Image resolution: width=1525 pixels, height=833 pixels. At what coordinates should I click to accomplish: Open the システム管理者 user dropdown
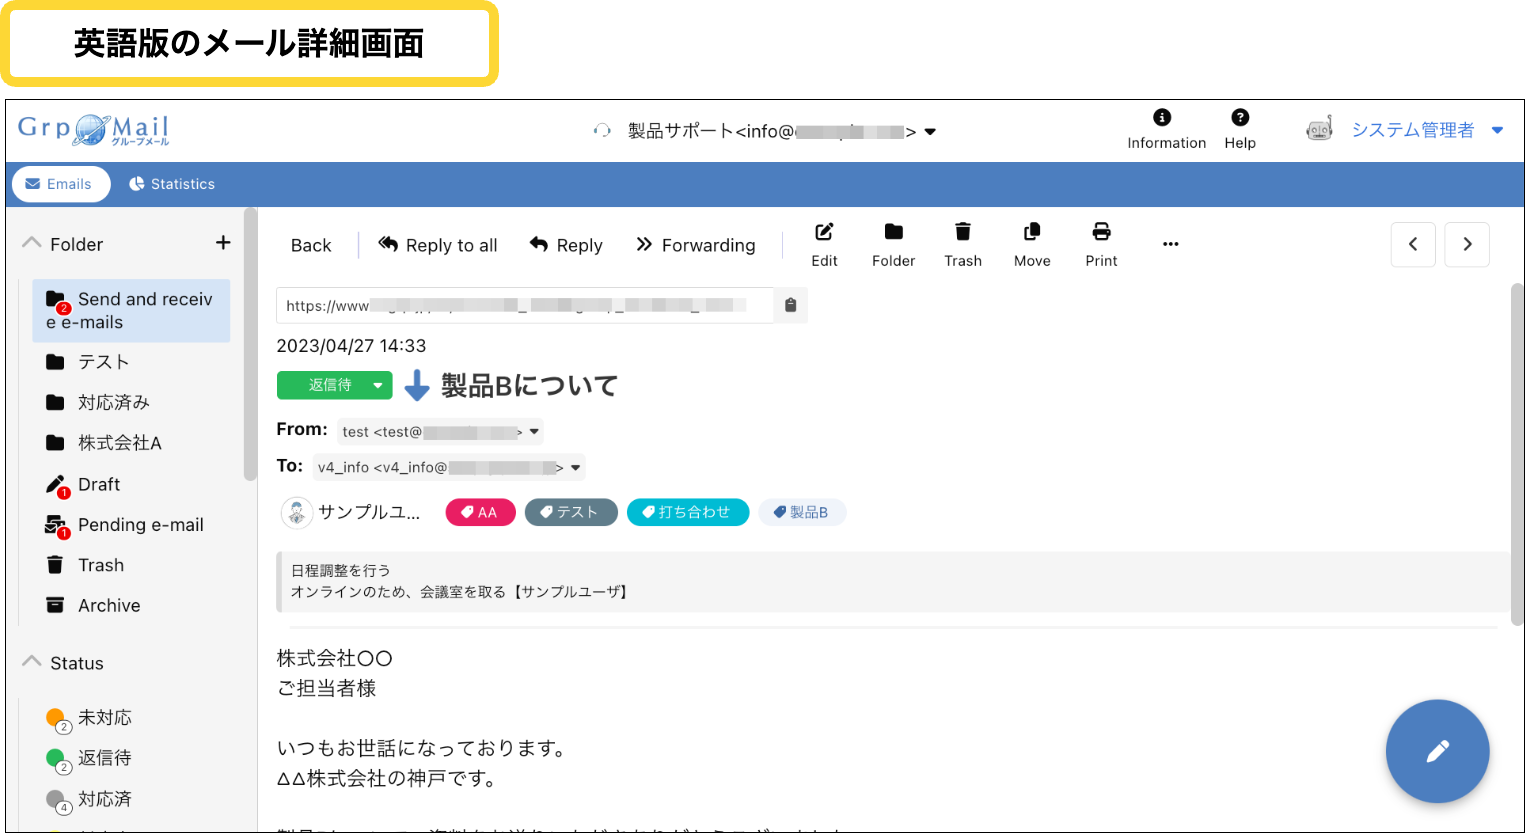1497,130
